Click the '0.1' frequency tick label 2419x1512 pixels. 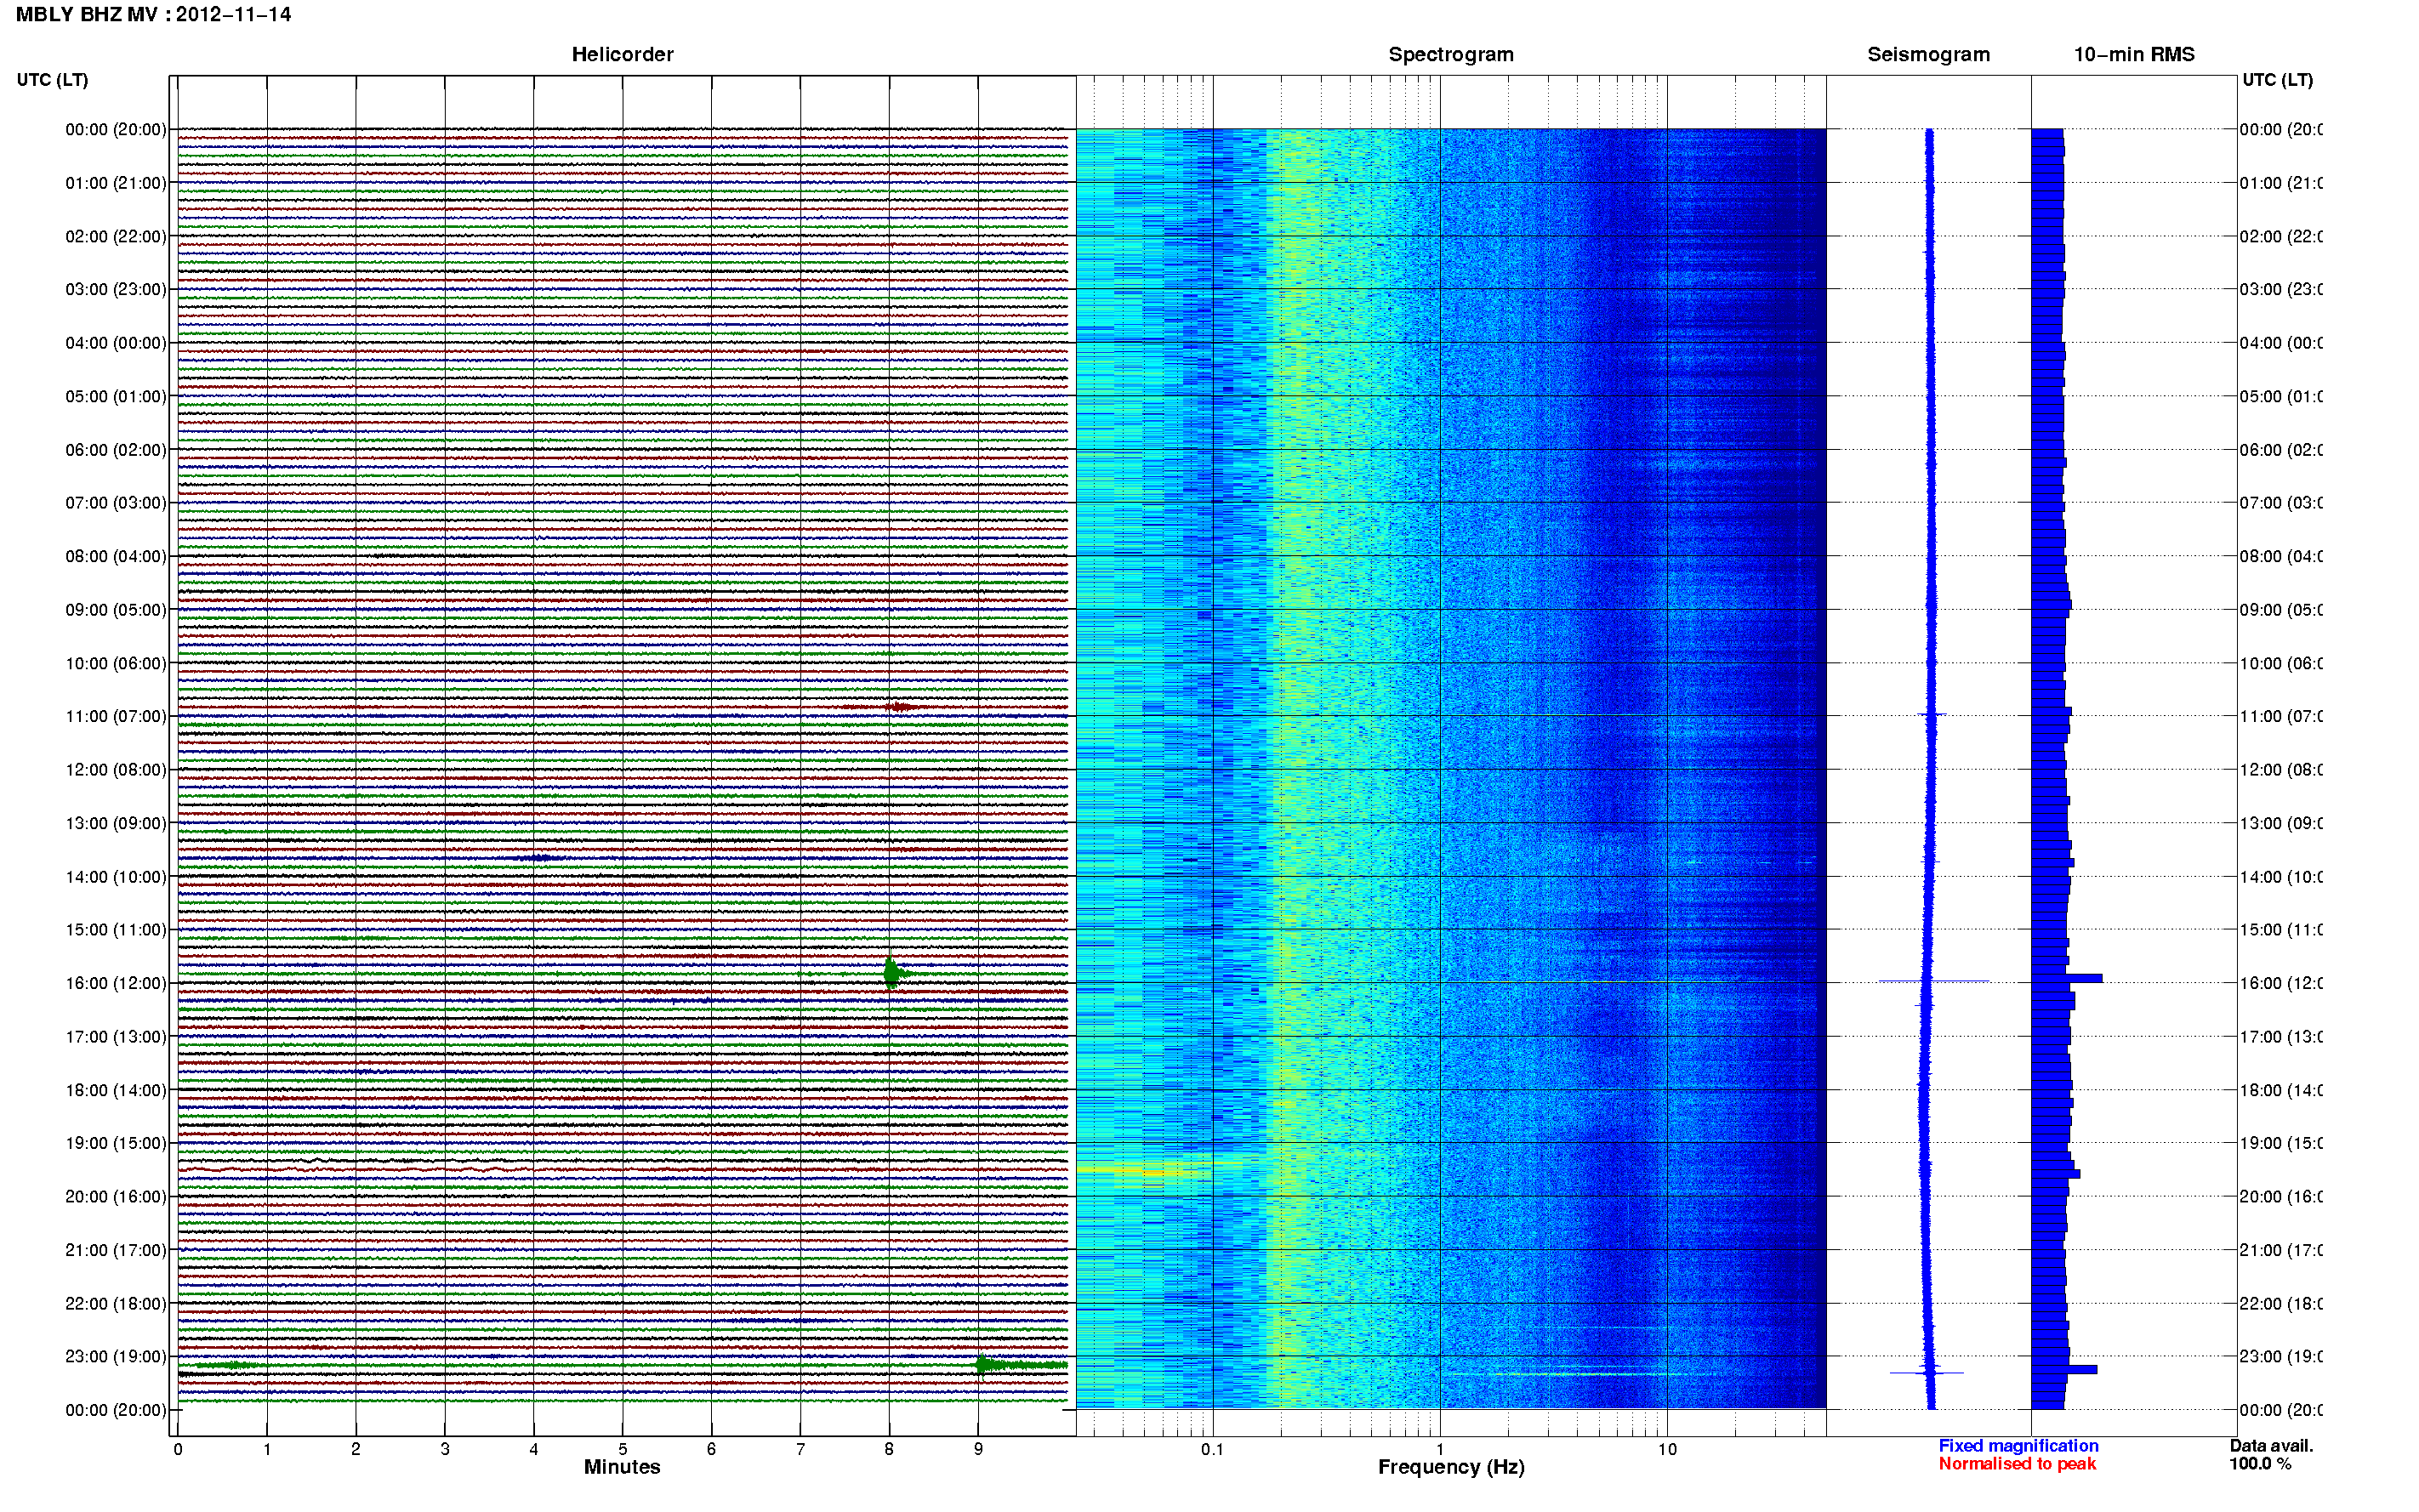coord(1212,1448)
